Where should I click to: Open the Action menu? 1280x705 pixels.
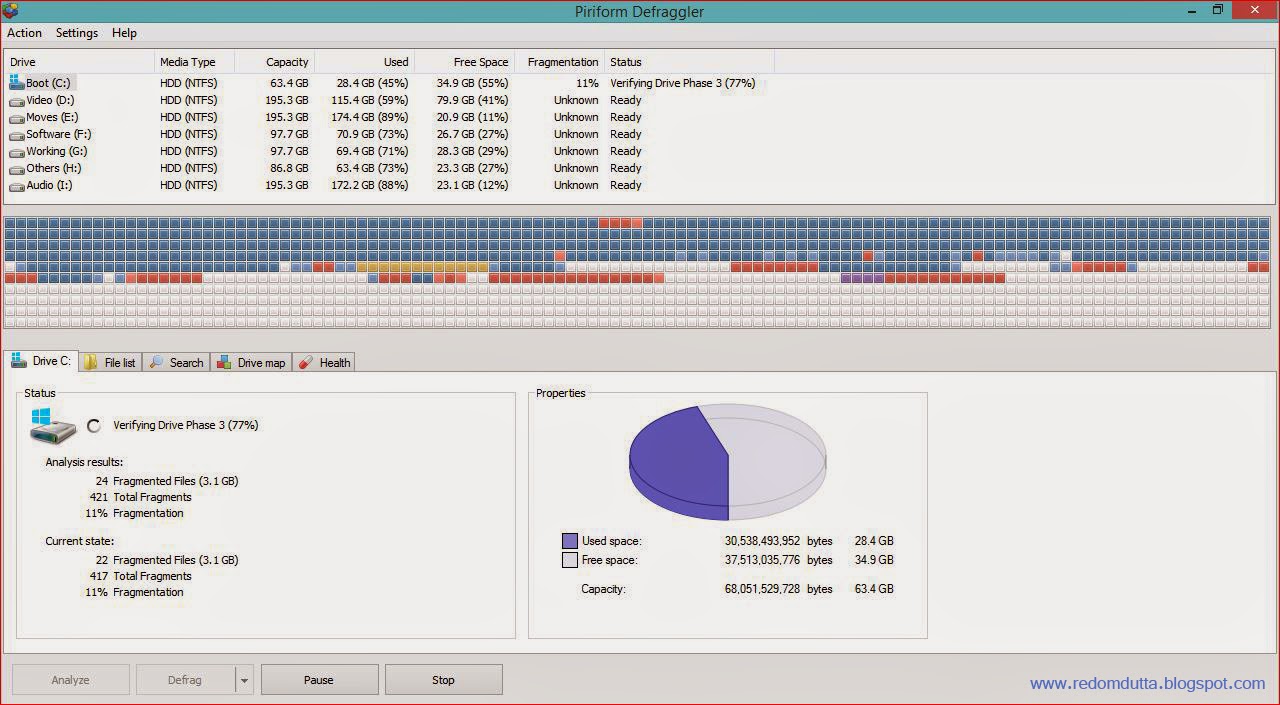point(25,33)
